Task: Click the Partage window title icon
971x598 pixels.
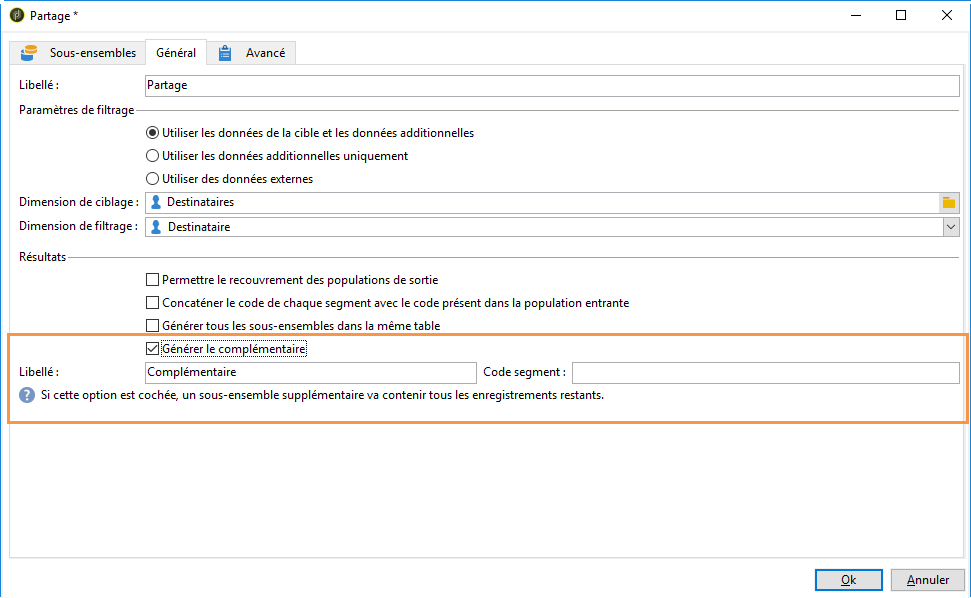Action: tap(17, 15)
